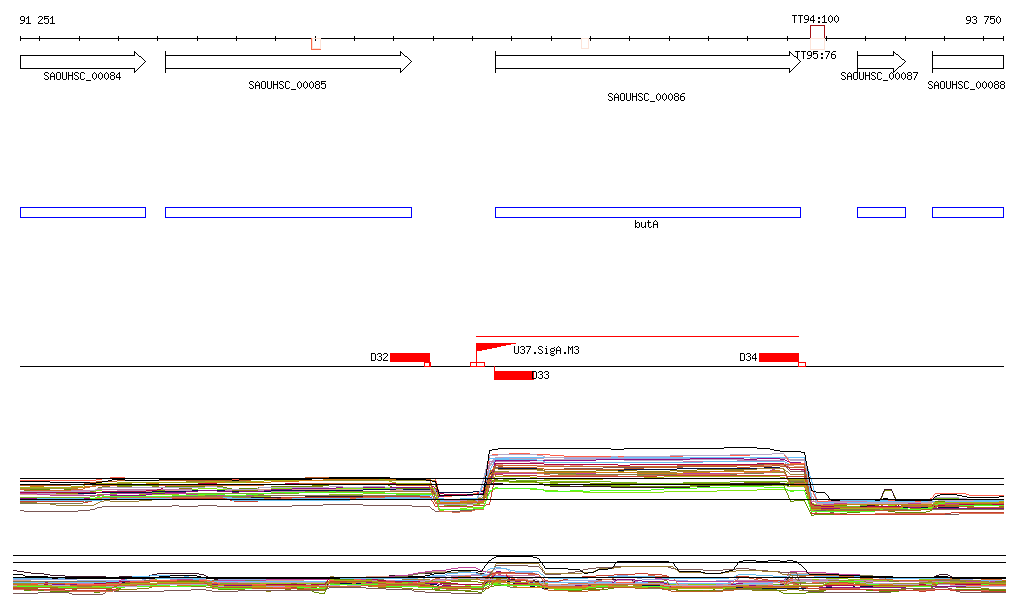This screenshot has width=1024, height=611.
Task: Click the blue box under SAOUHSC_00087
Action: coord(881,212)
